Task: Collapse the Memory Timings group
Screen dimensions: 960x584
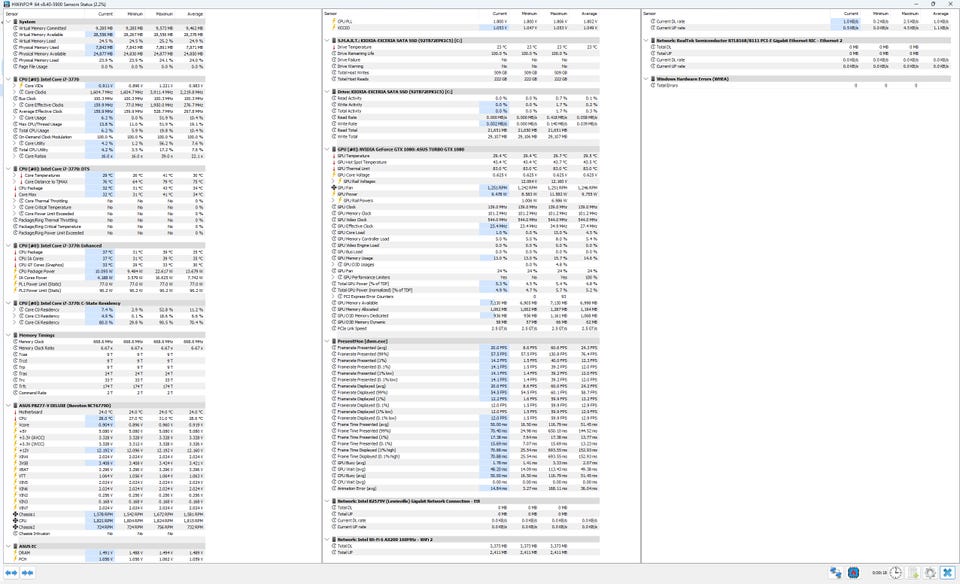Action: [8, 335]
